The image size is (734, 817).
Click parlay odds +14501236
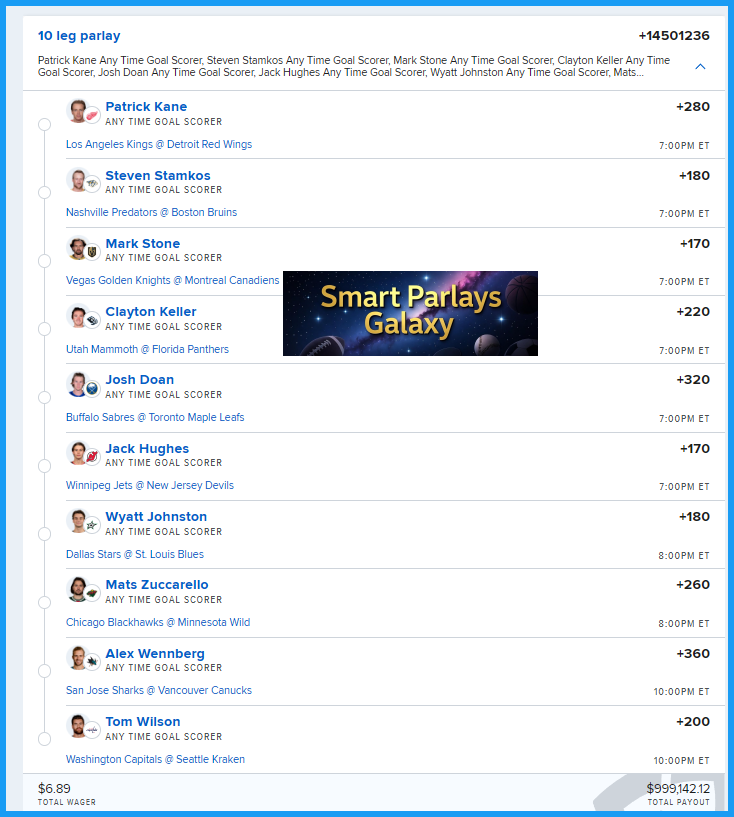coord(674,35)
